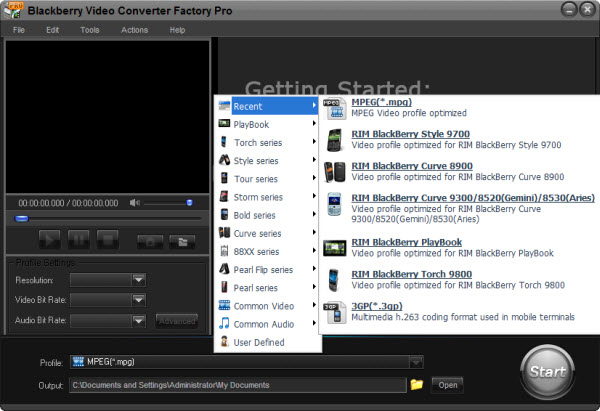Choose the MPEG(*.mpg) profile link
This screenshot has height=411, width=600.
click(382, 102)
